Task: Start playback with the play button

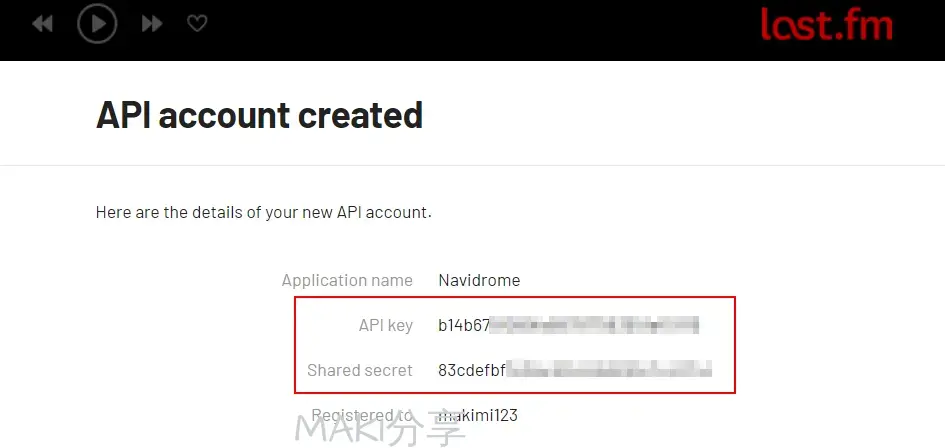Action: click(x=97, y=24)
